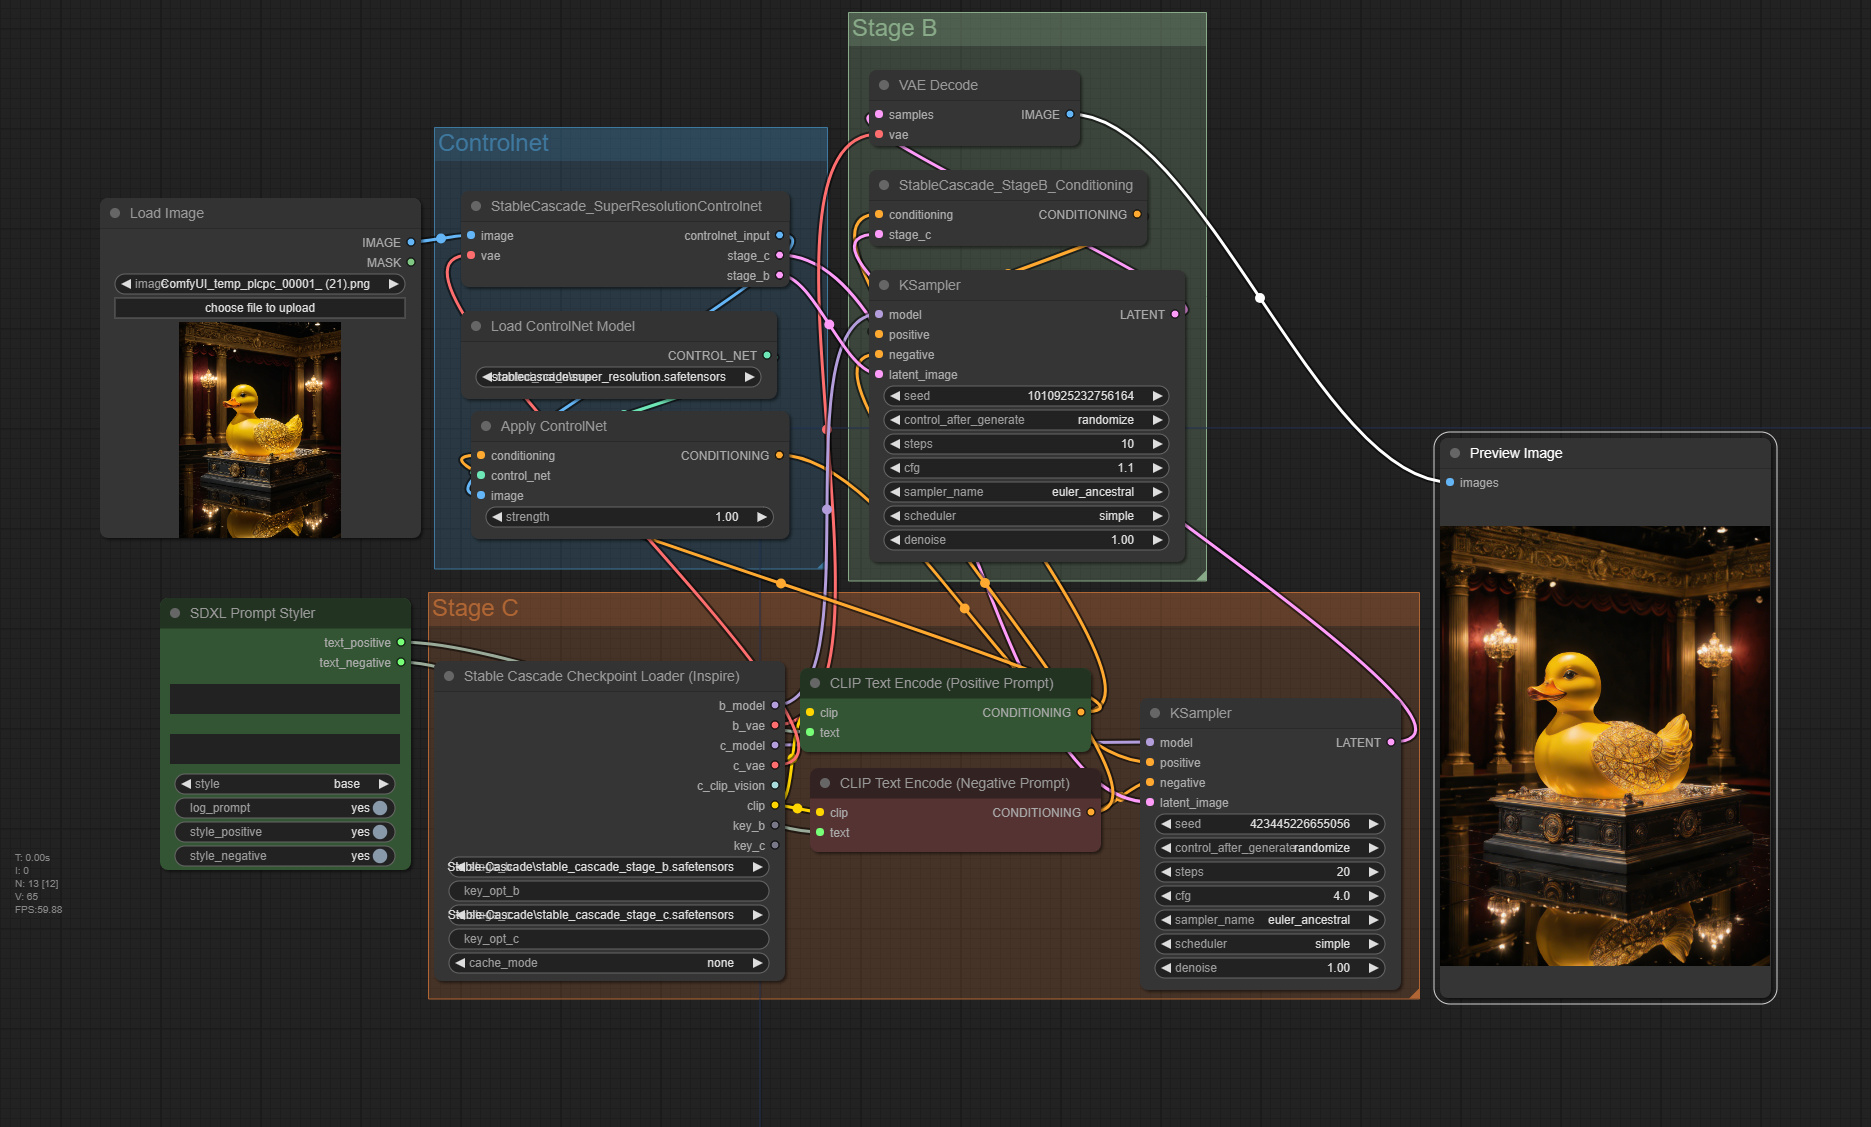1871x1127 pixels.
Task: Click the CONTROL_NET output socket
Action: tap(767, 355)
